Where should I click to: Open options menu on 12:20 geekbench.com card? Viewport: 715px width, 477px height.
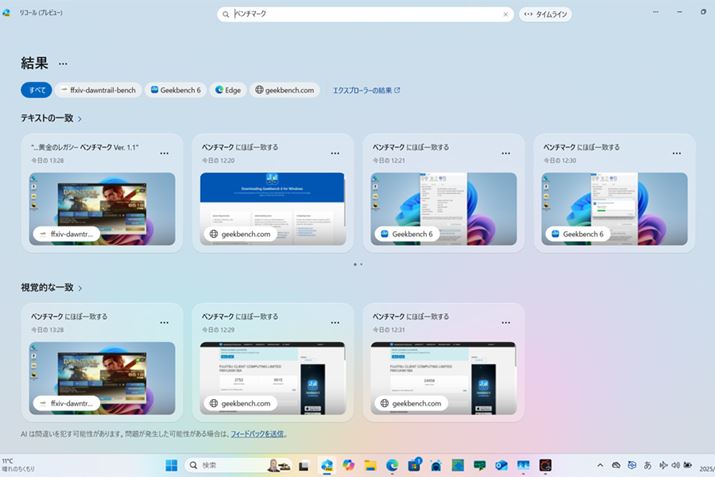coord(335,153)
